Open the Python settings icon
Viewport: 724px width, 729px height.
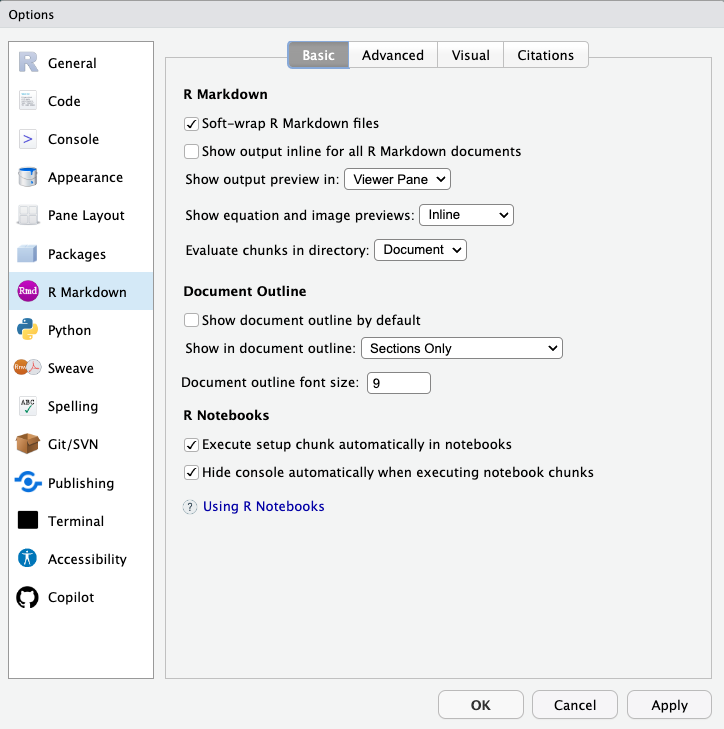28,330
